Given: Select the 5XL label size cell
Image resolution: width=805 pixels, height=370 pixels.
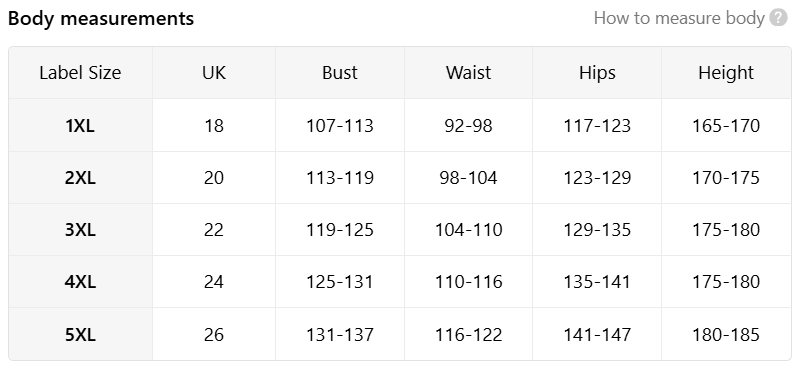Looking at the screenshot, I should [80, 335].
